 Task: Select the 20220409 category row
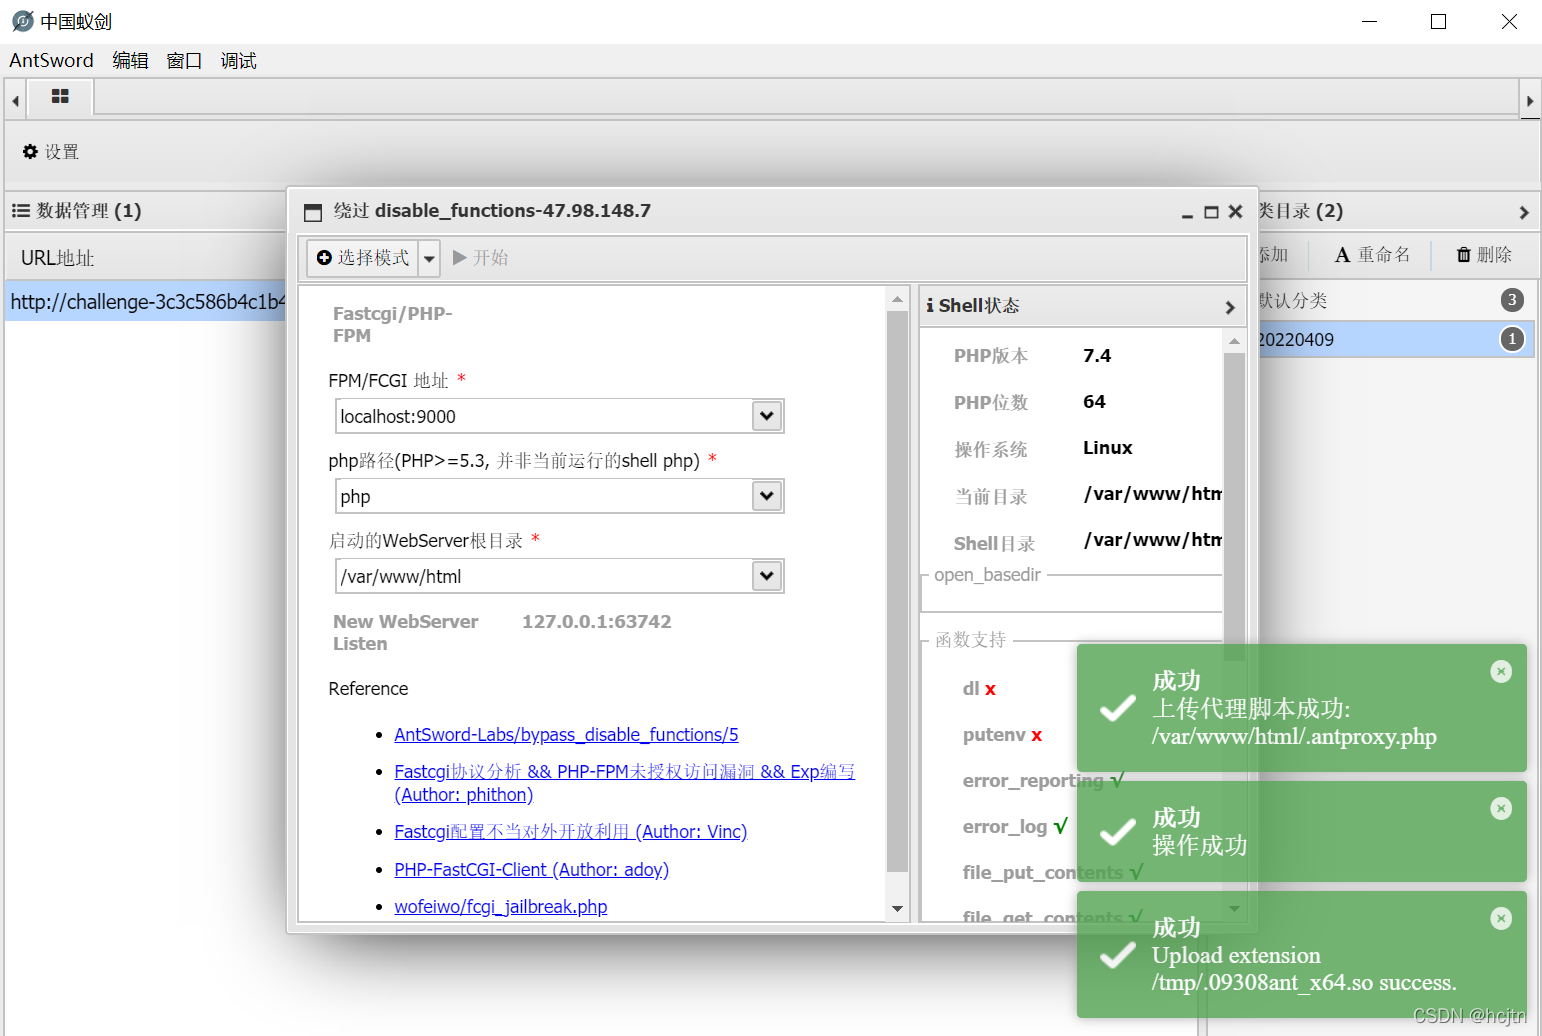pyautogui.click(x=1396, y=340)
